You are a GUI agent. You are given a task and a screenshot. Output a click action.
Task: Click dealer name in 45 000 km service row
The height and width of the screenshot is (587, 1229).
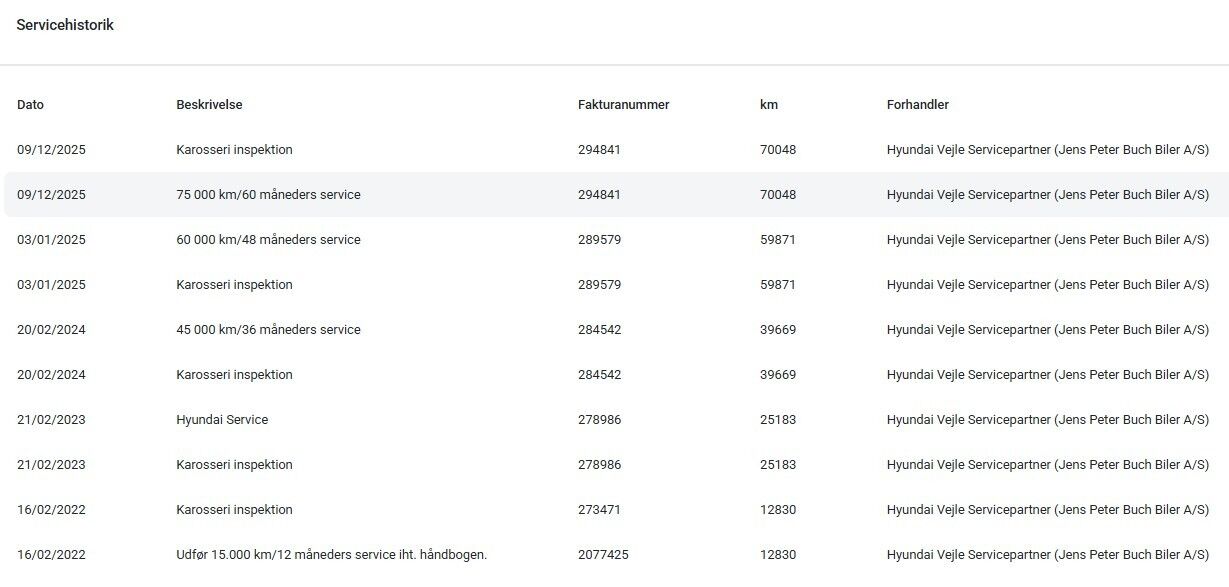1047,330
